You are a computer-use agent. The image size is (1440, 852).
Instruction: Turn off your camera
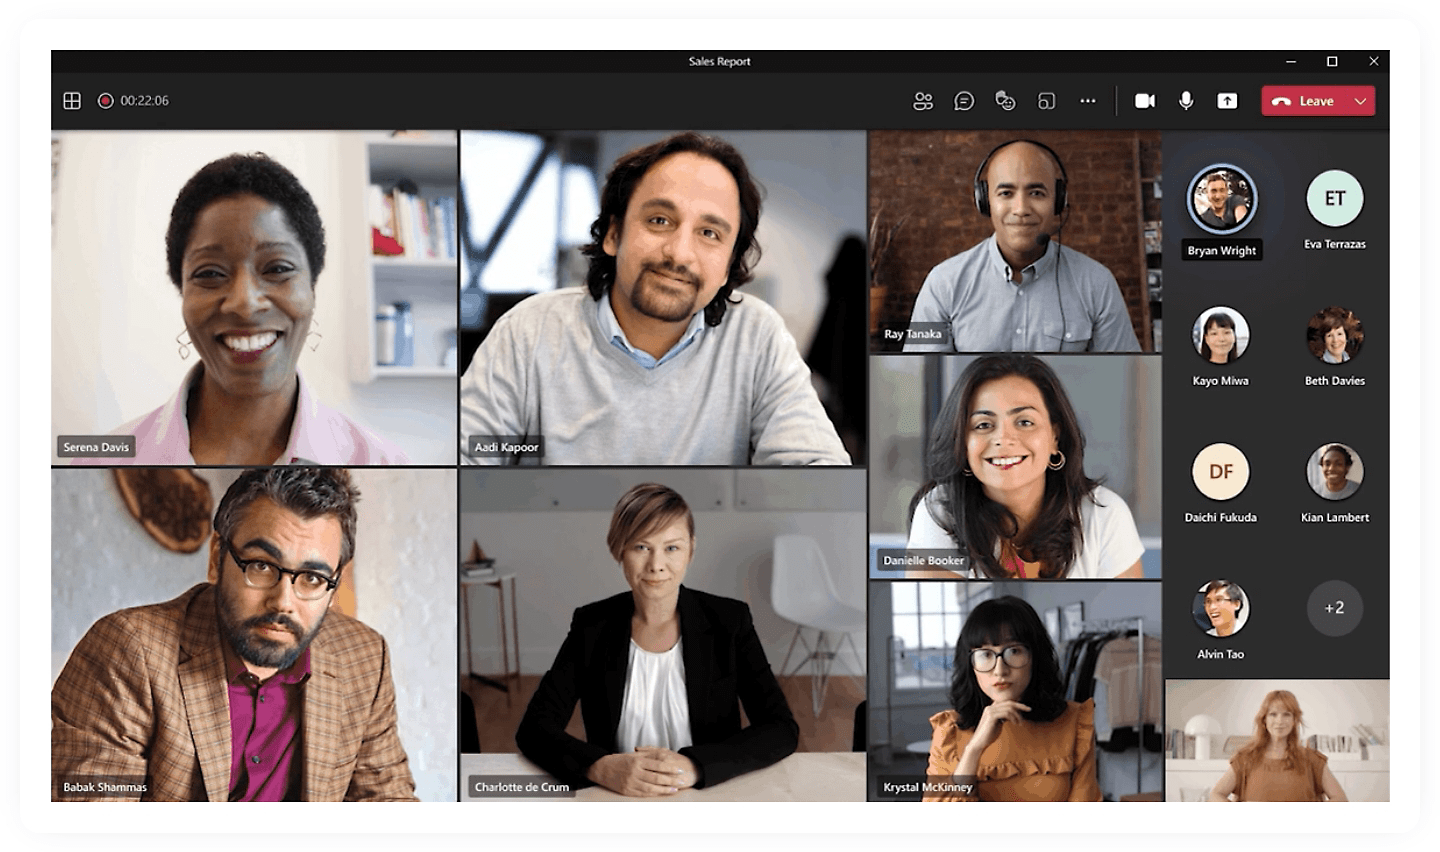click(x=1144, y=101)
